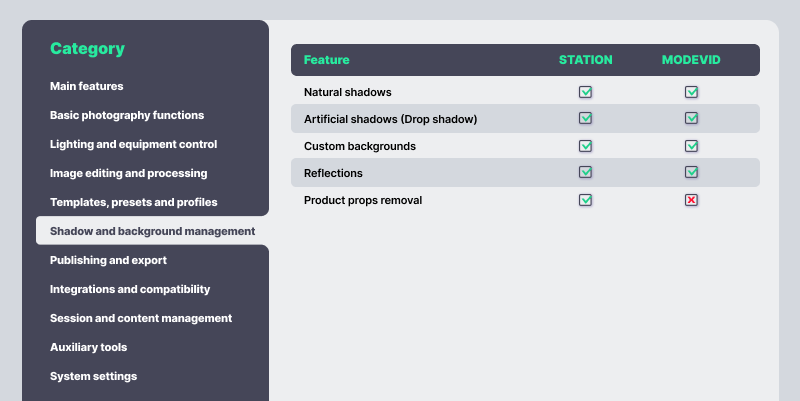Click STATION checkmark for Custom backgrounds
The width and height of the screenshot is (800, 401).
586,146
